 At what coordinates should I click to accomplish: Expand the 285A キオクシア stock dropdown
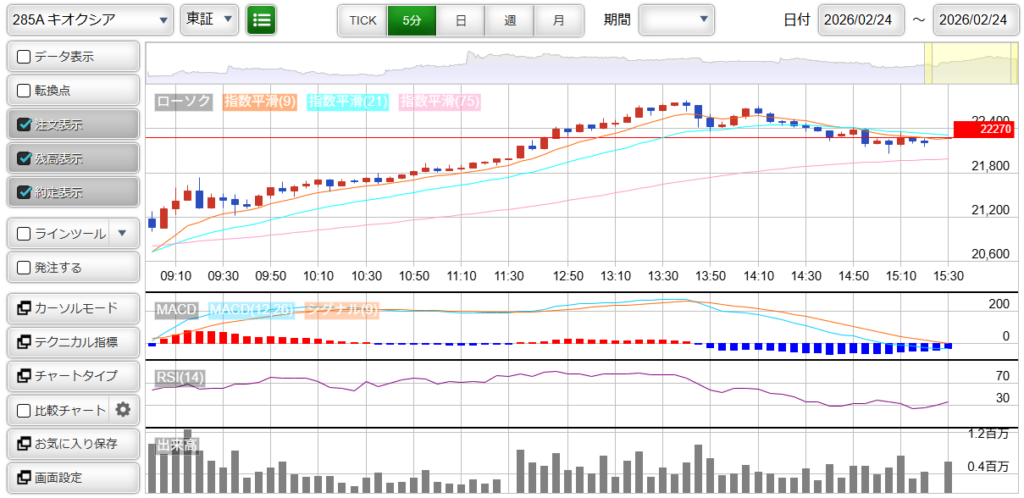point(90,19)
